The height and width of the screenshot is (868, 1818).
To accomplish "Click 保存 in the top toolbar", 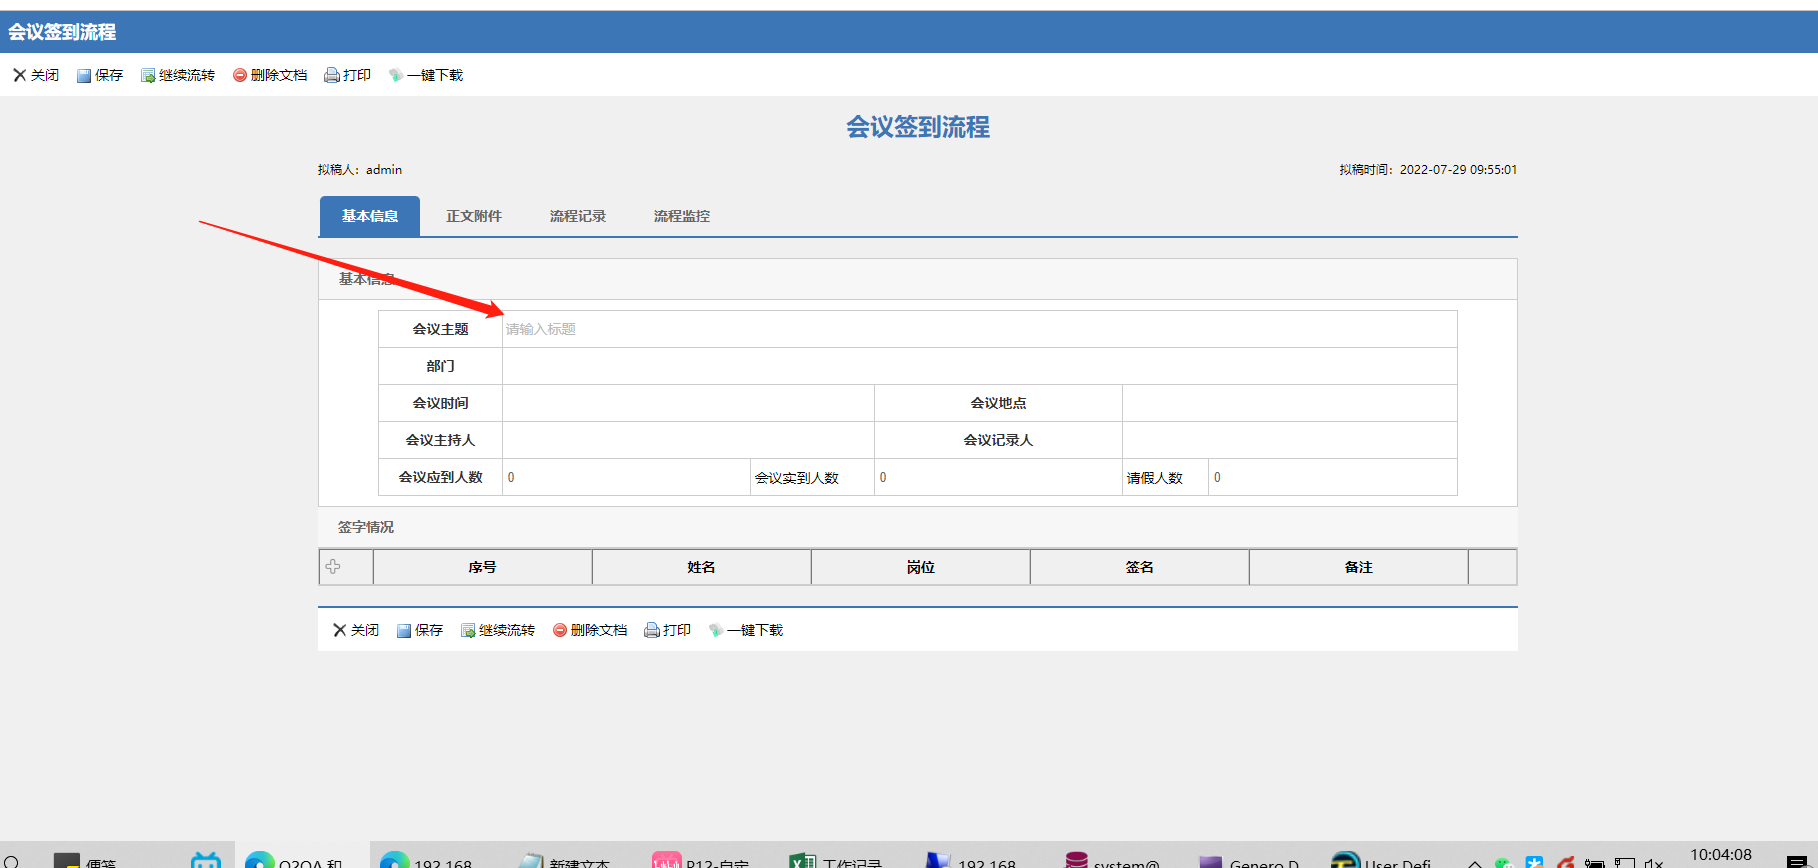I will click(100, 75).
